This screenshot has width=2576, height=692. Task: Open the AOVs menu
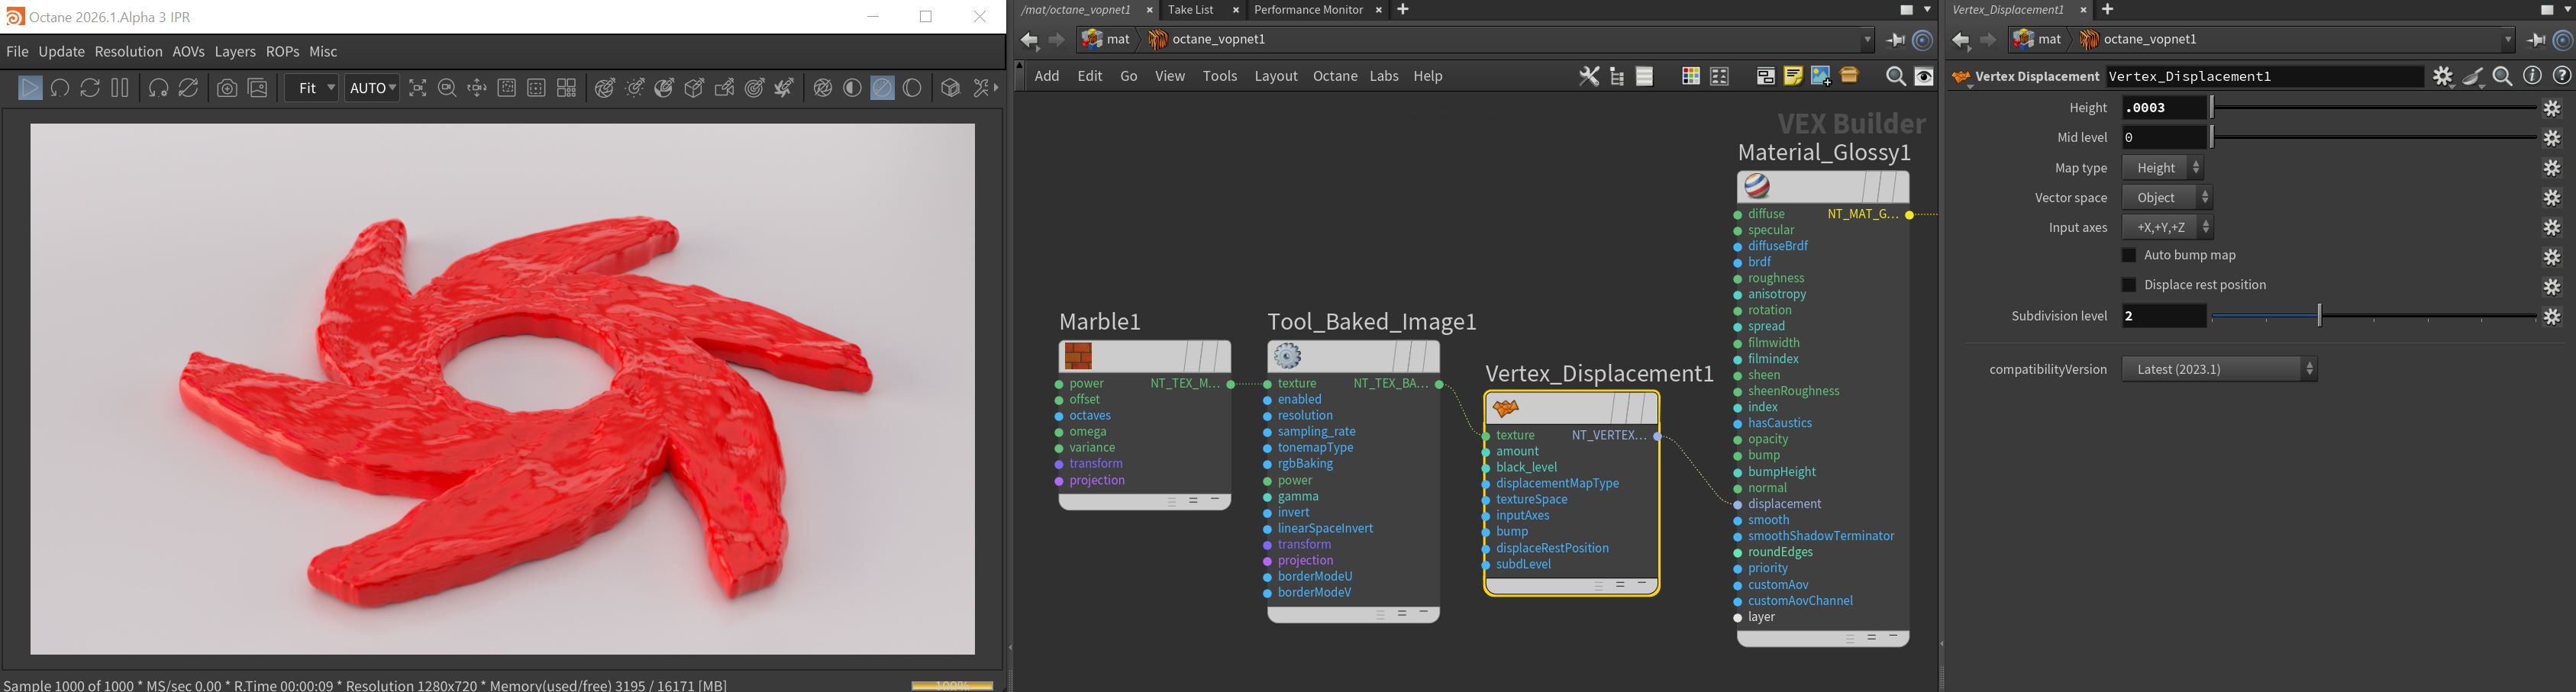(188, 52)
